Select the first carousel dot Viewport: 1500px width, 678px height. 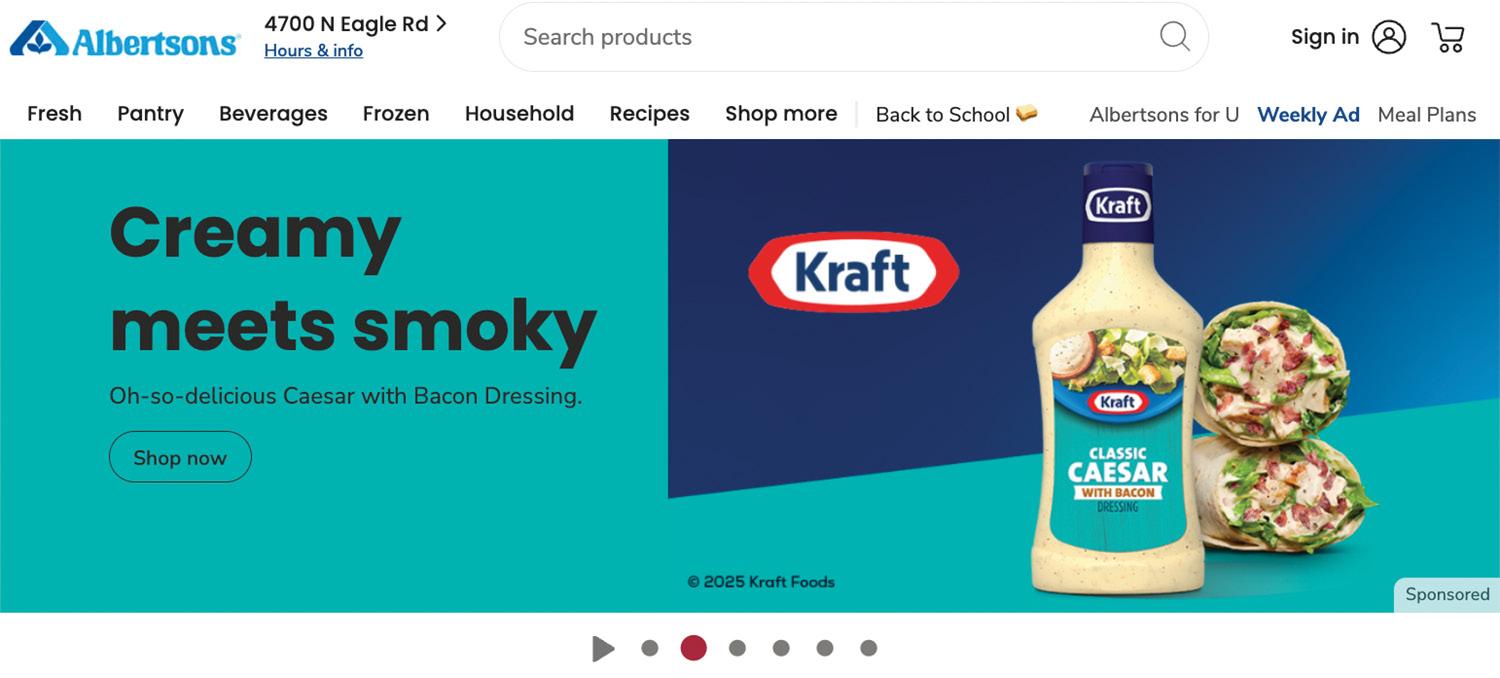(x=650, y=648)
